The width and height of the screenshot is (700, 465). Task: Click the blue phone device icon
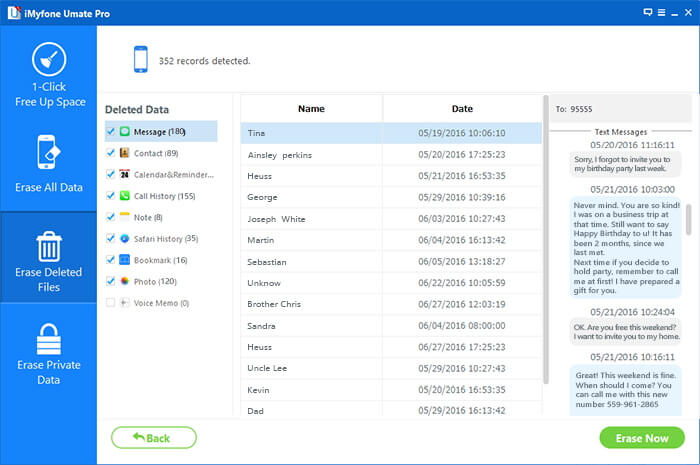coord(141,59)
